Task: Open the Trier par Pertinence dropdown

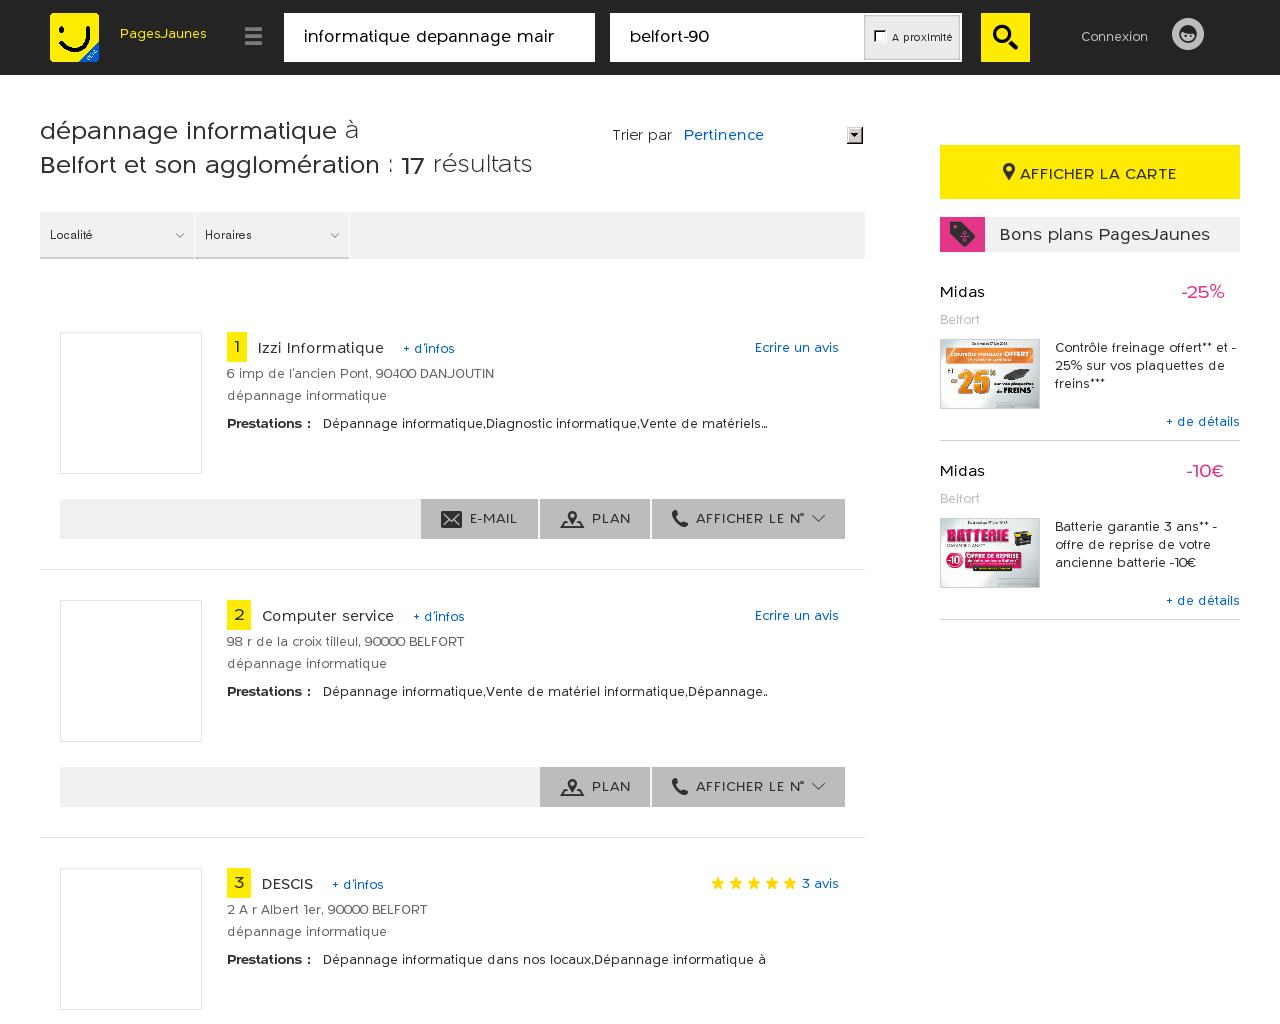Action: pyautogui.click(x=773, y=135)
